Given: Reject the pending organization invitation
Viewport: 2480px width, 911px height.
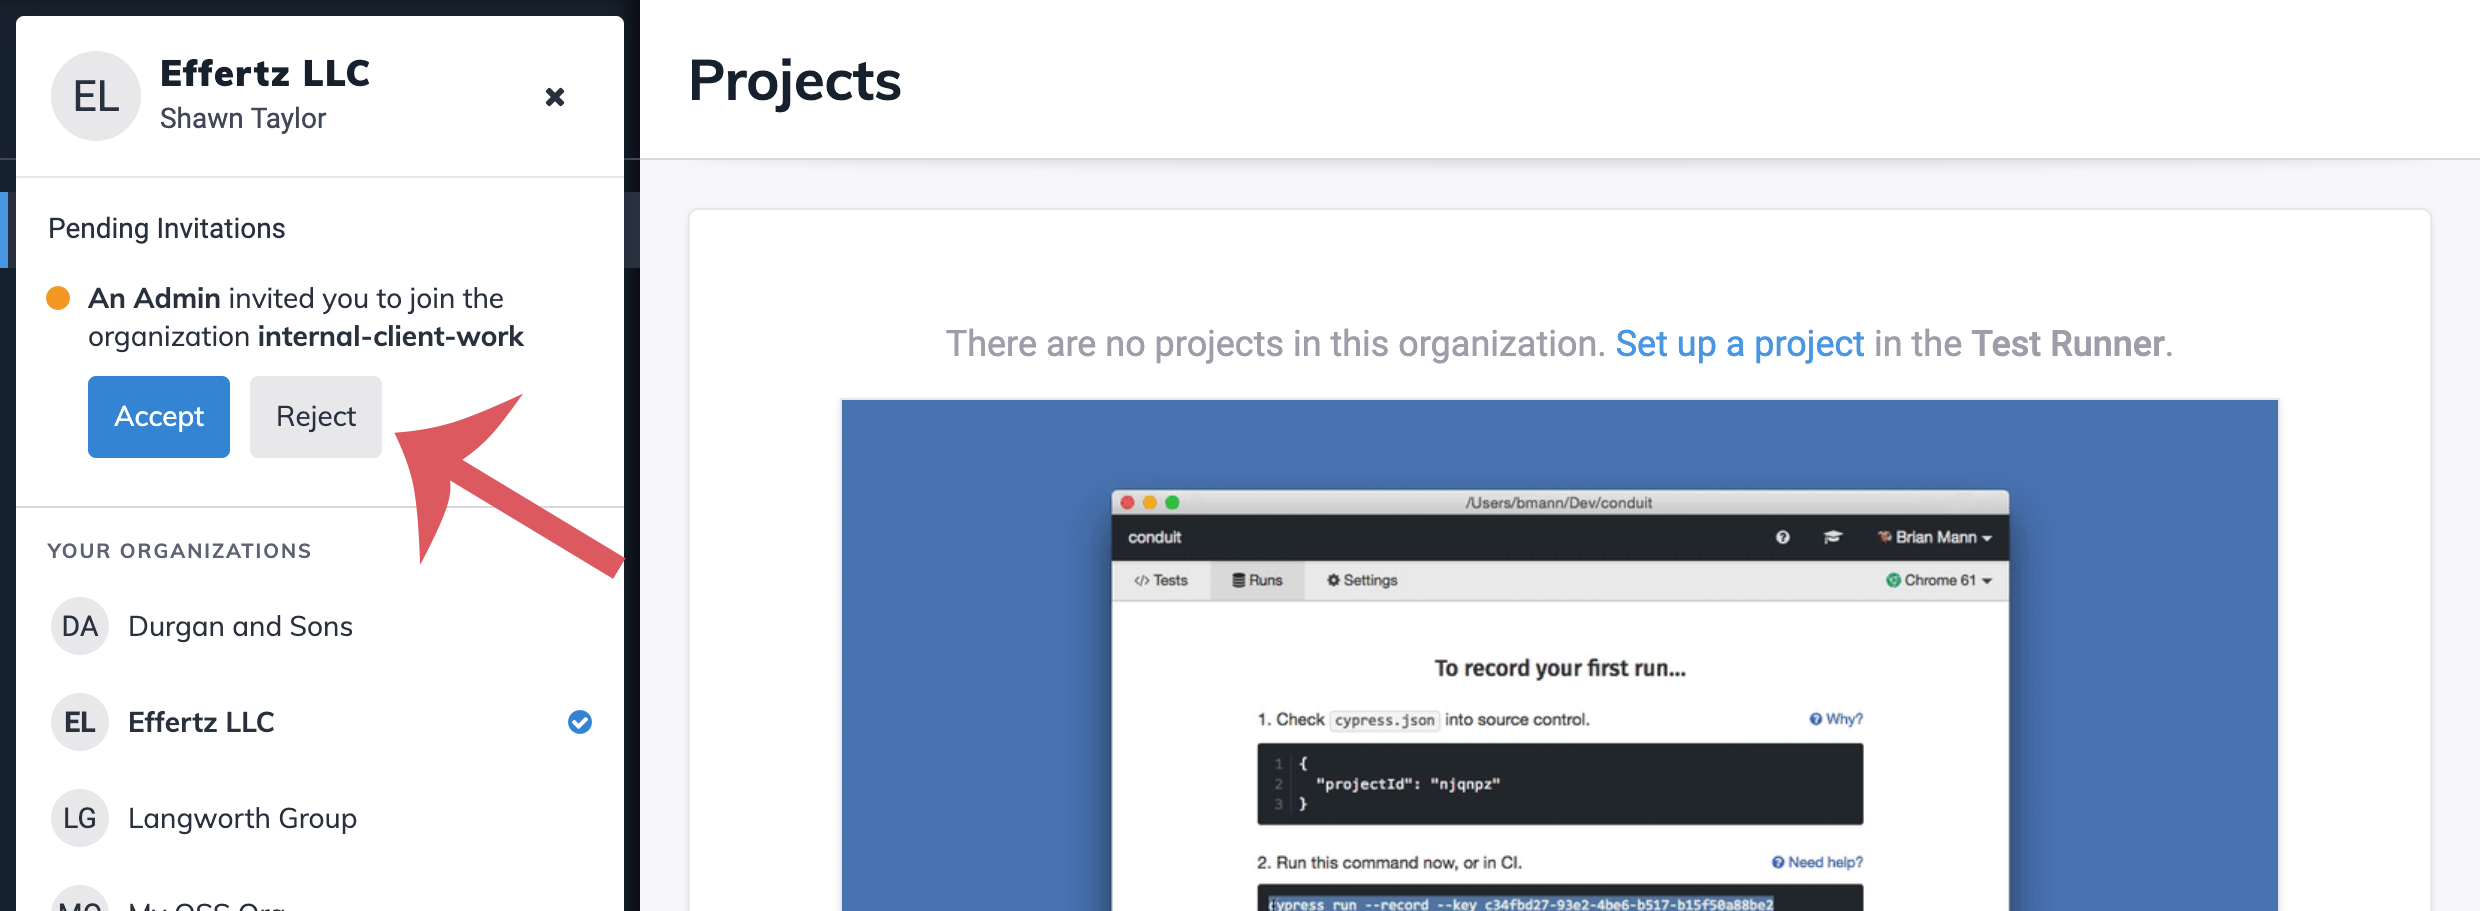Looking at the screenshot, I should (x=315, y=416).
